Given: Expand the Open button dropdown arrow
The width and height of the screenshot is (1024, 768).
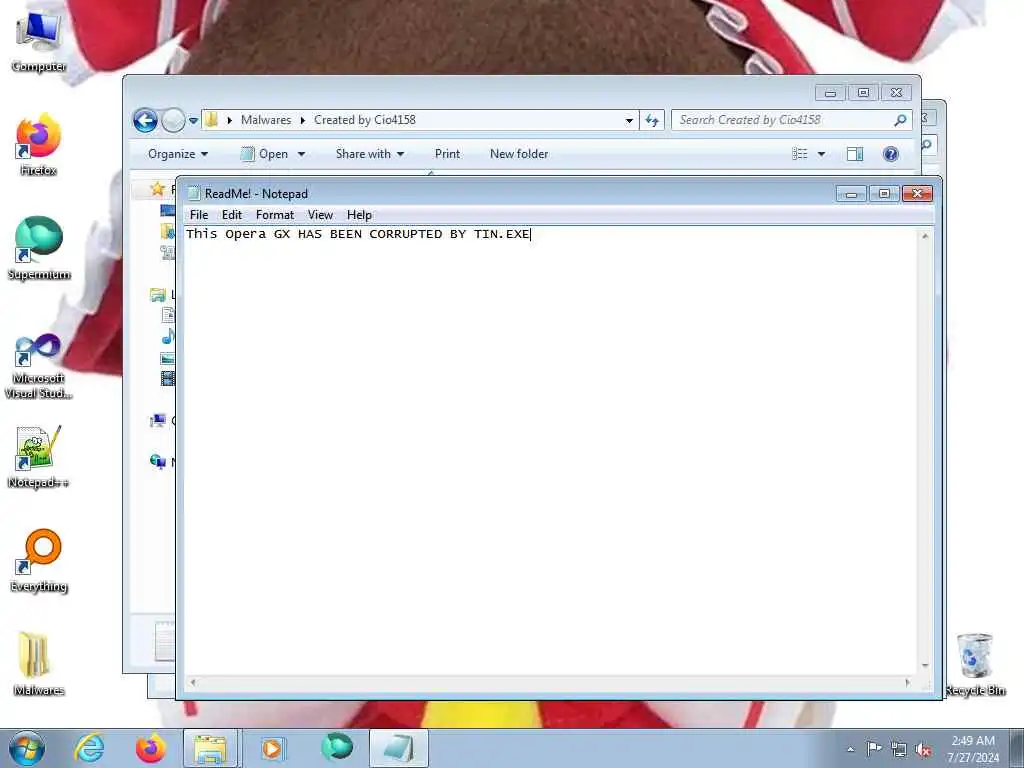Looking at the screenshot, I should [x=301, y=154].
